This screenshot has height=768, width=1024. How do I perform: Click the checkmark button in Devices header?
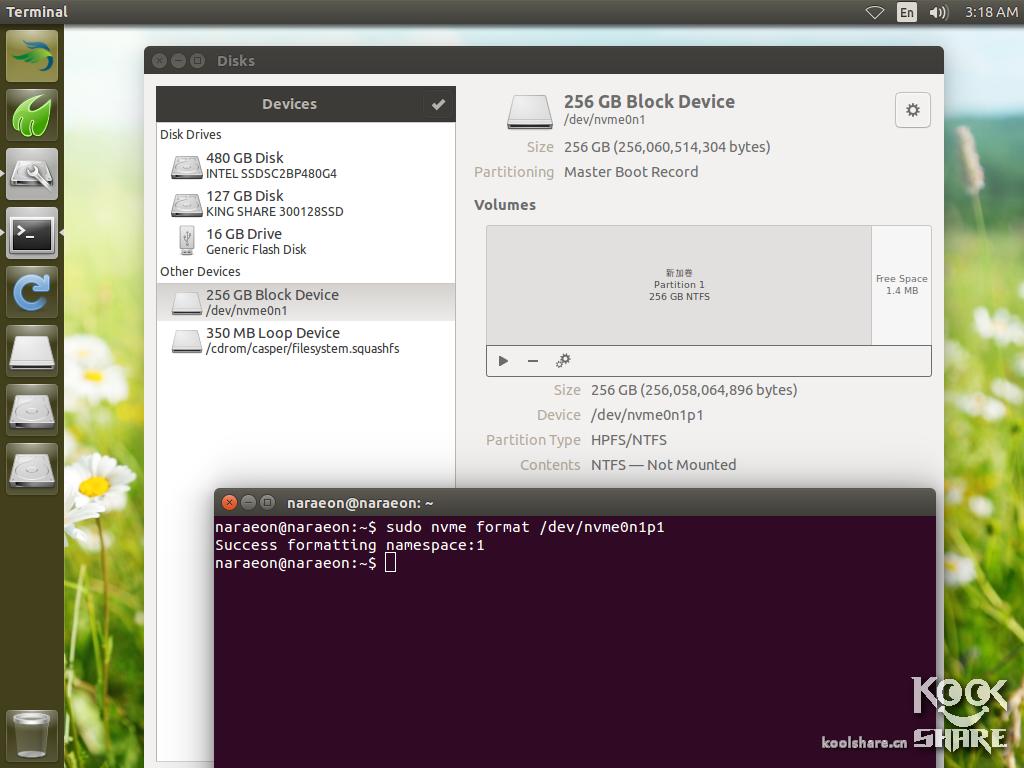pyautogui.click(x=438, y=104)
